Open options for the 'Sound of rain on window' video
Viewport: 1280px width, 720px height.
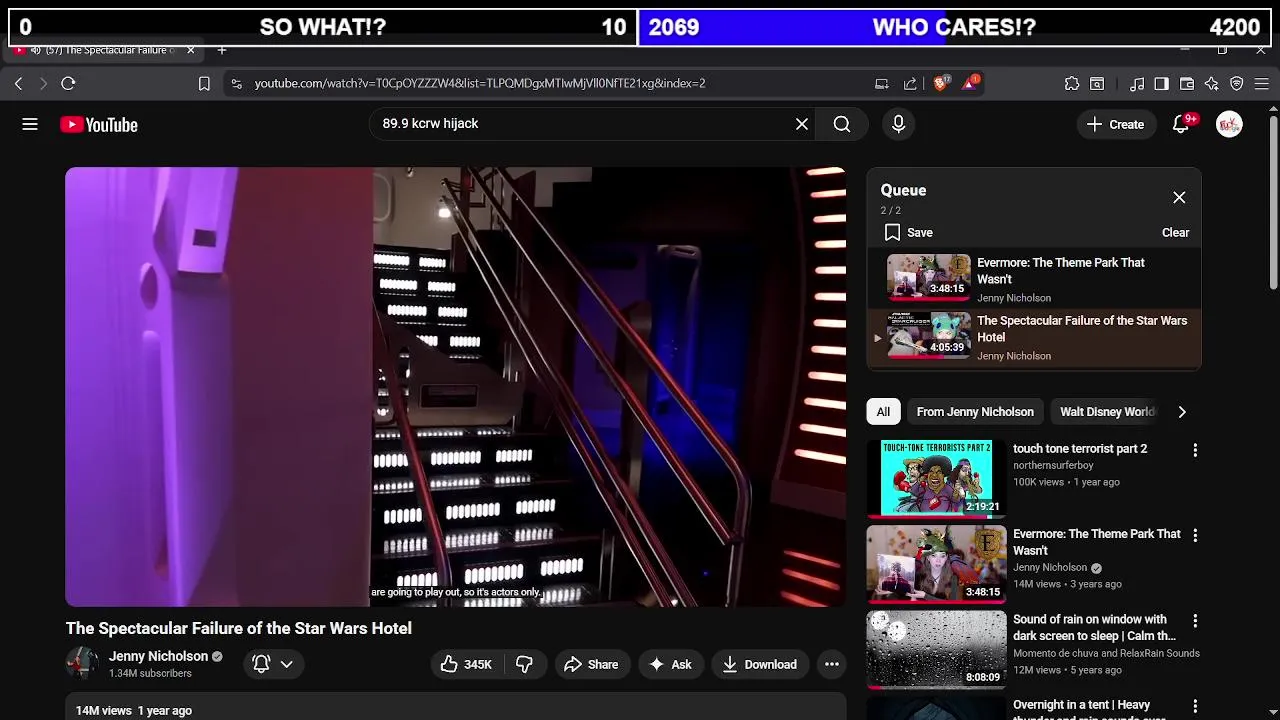(x=1195, y=621)
